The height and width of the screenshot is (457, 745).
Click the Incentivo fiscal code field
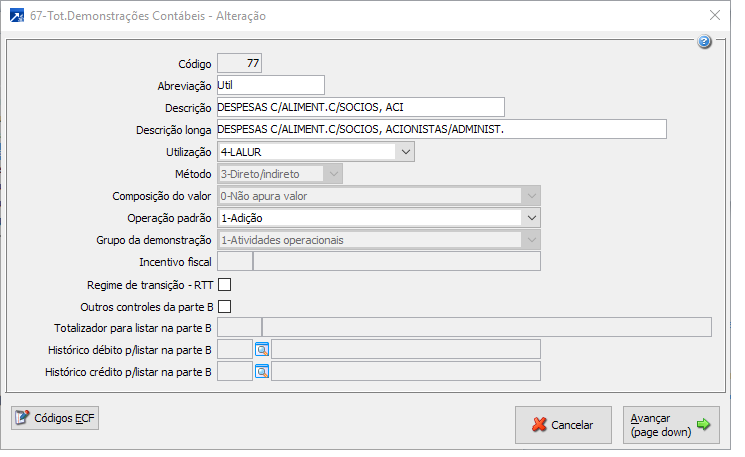click(234, 262)
